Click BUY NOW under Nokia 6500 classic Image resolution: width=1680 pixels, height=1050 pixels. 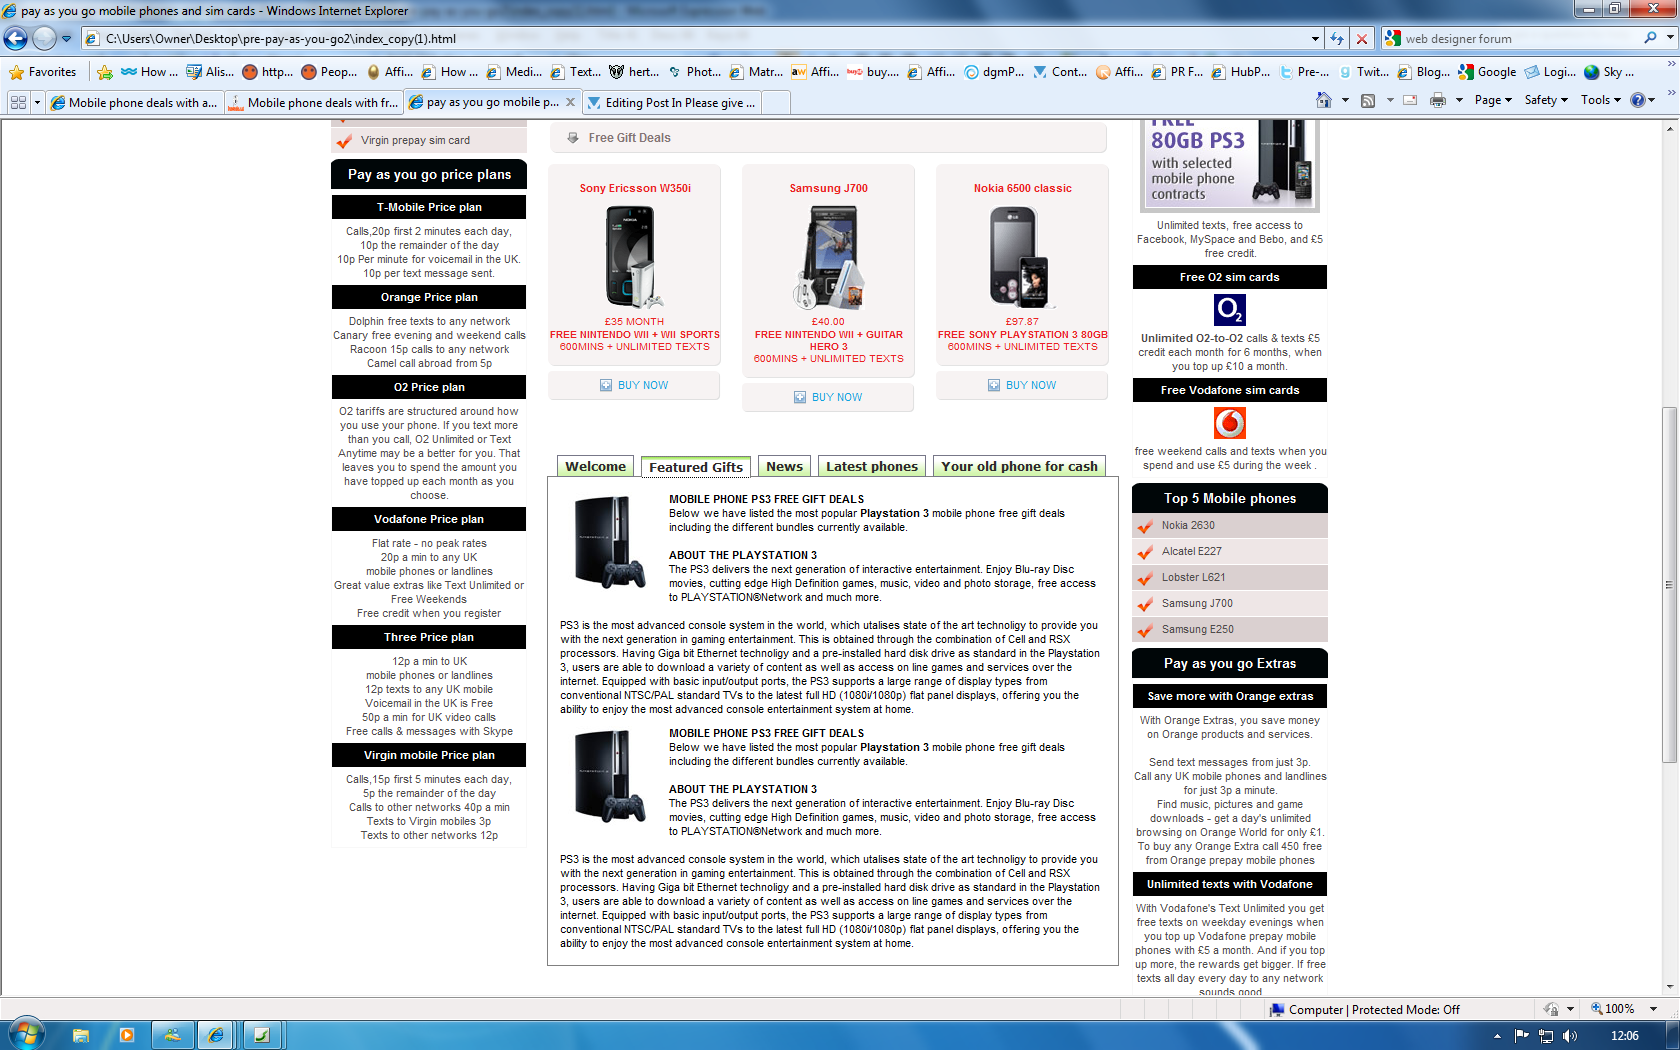1022,385
